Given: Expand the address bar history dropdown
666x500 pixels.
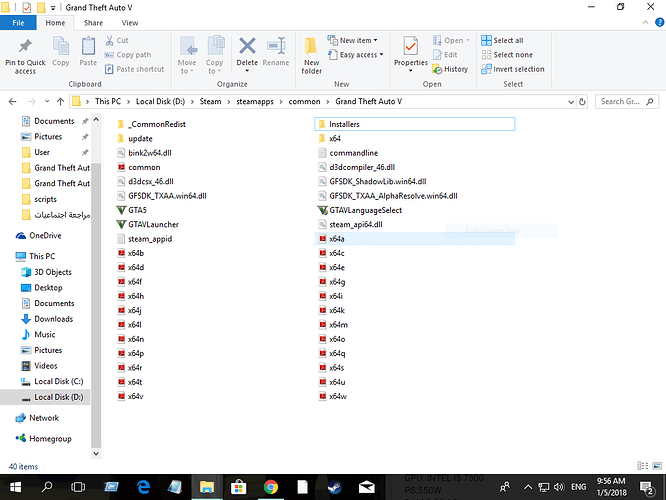Looking at the screenshot, I should [571, 102].
